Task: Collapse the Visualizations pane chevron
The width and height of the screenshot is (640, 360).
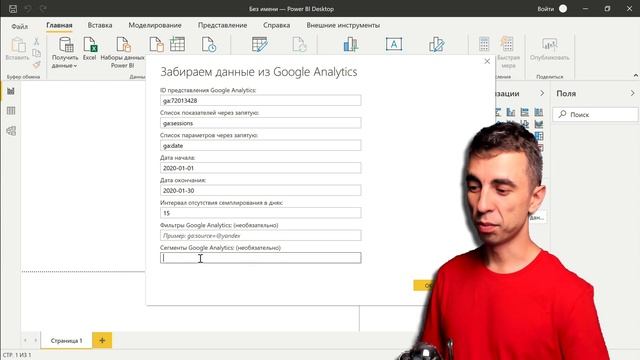Action: click(x=542, y=93)
